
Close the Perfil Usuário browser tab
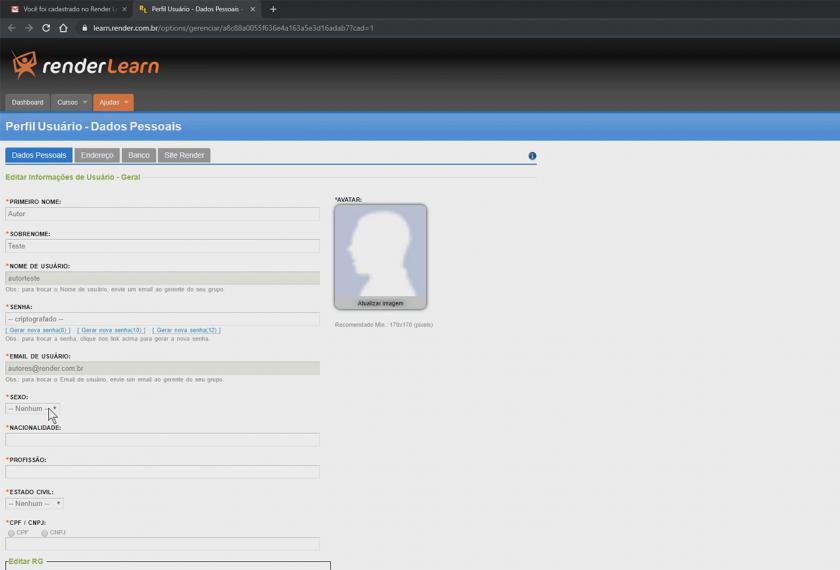(253, 9)
